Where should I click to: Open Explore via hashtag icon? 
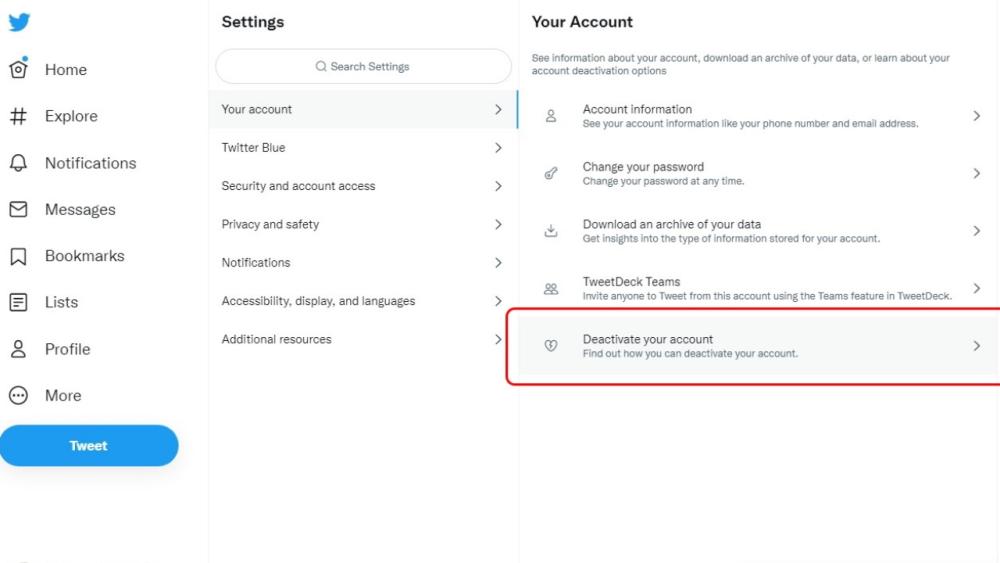(x=18, y=116)
